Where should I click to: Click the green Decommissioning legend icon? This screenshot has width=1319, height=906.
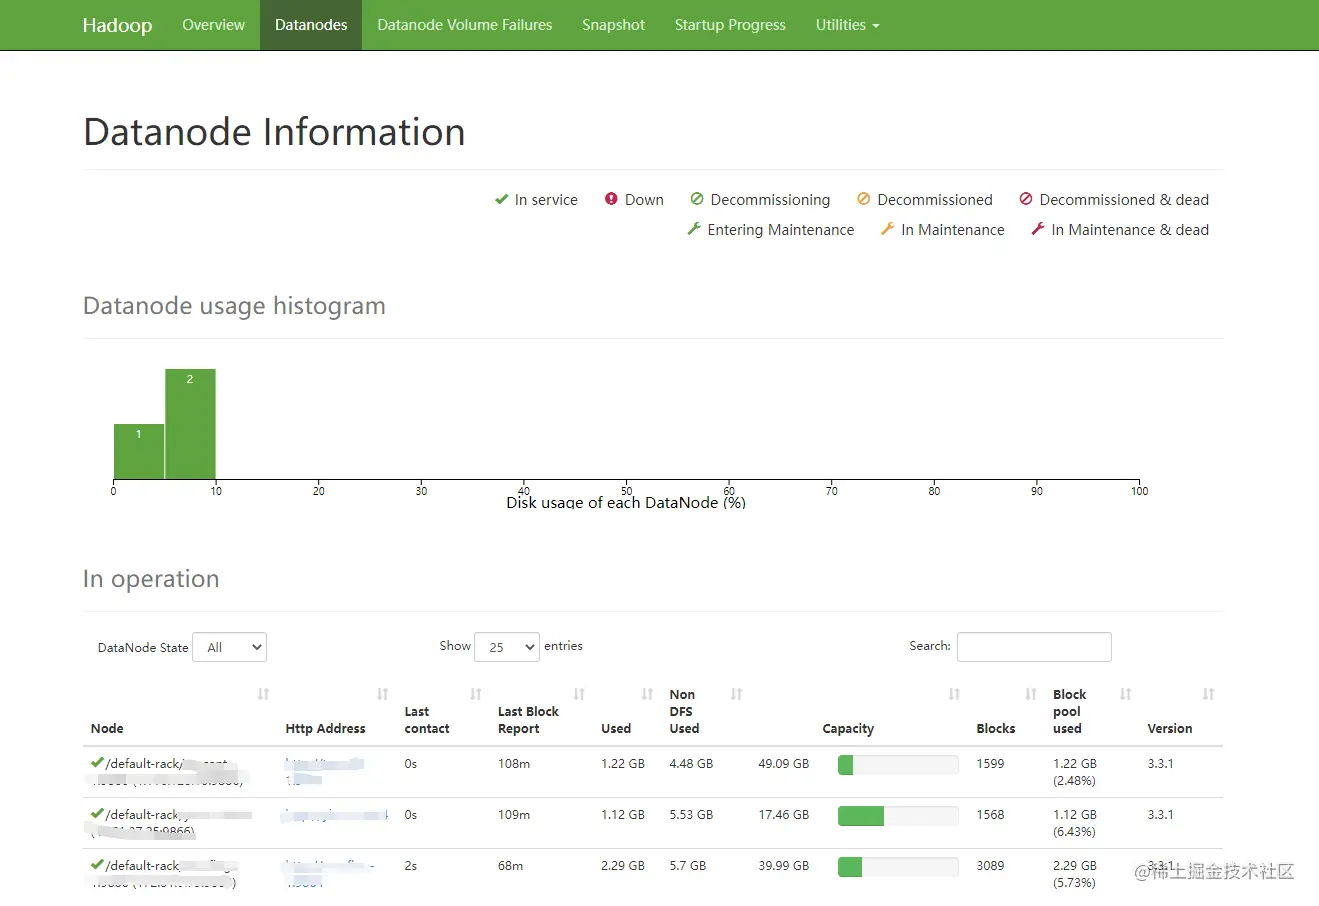point(697,199)
